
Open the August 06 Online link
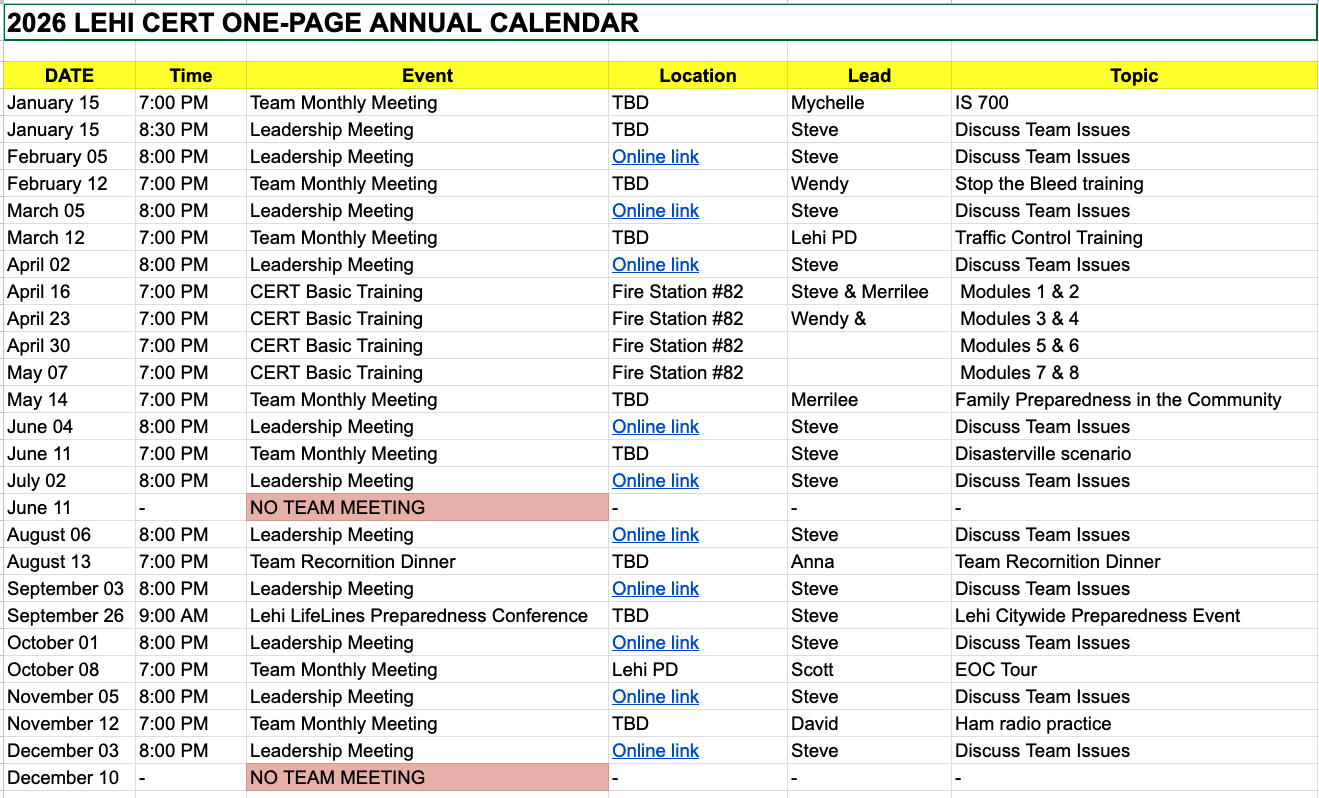(655, 535)
